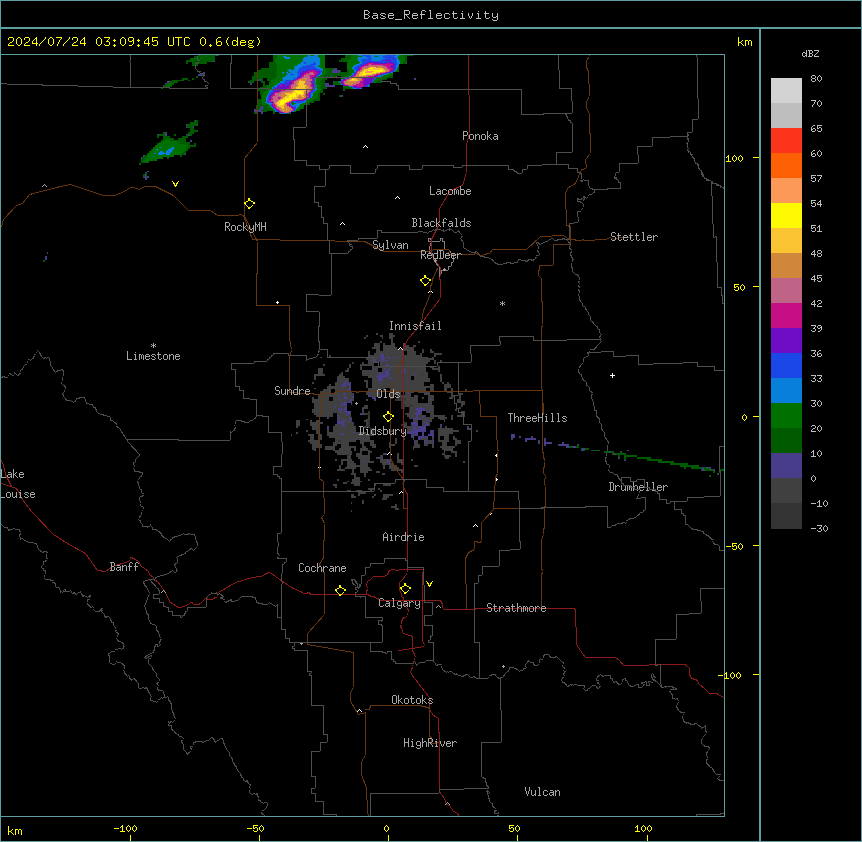Click the 100 km tick on right axis
The height and width of the screenshot is (842, 862).
[734, 158]
